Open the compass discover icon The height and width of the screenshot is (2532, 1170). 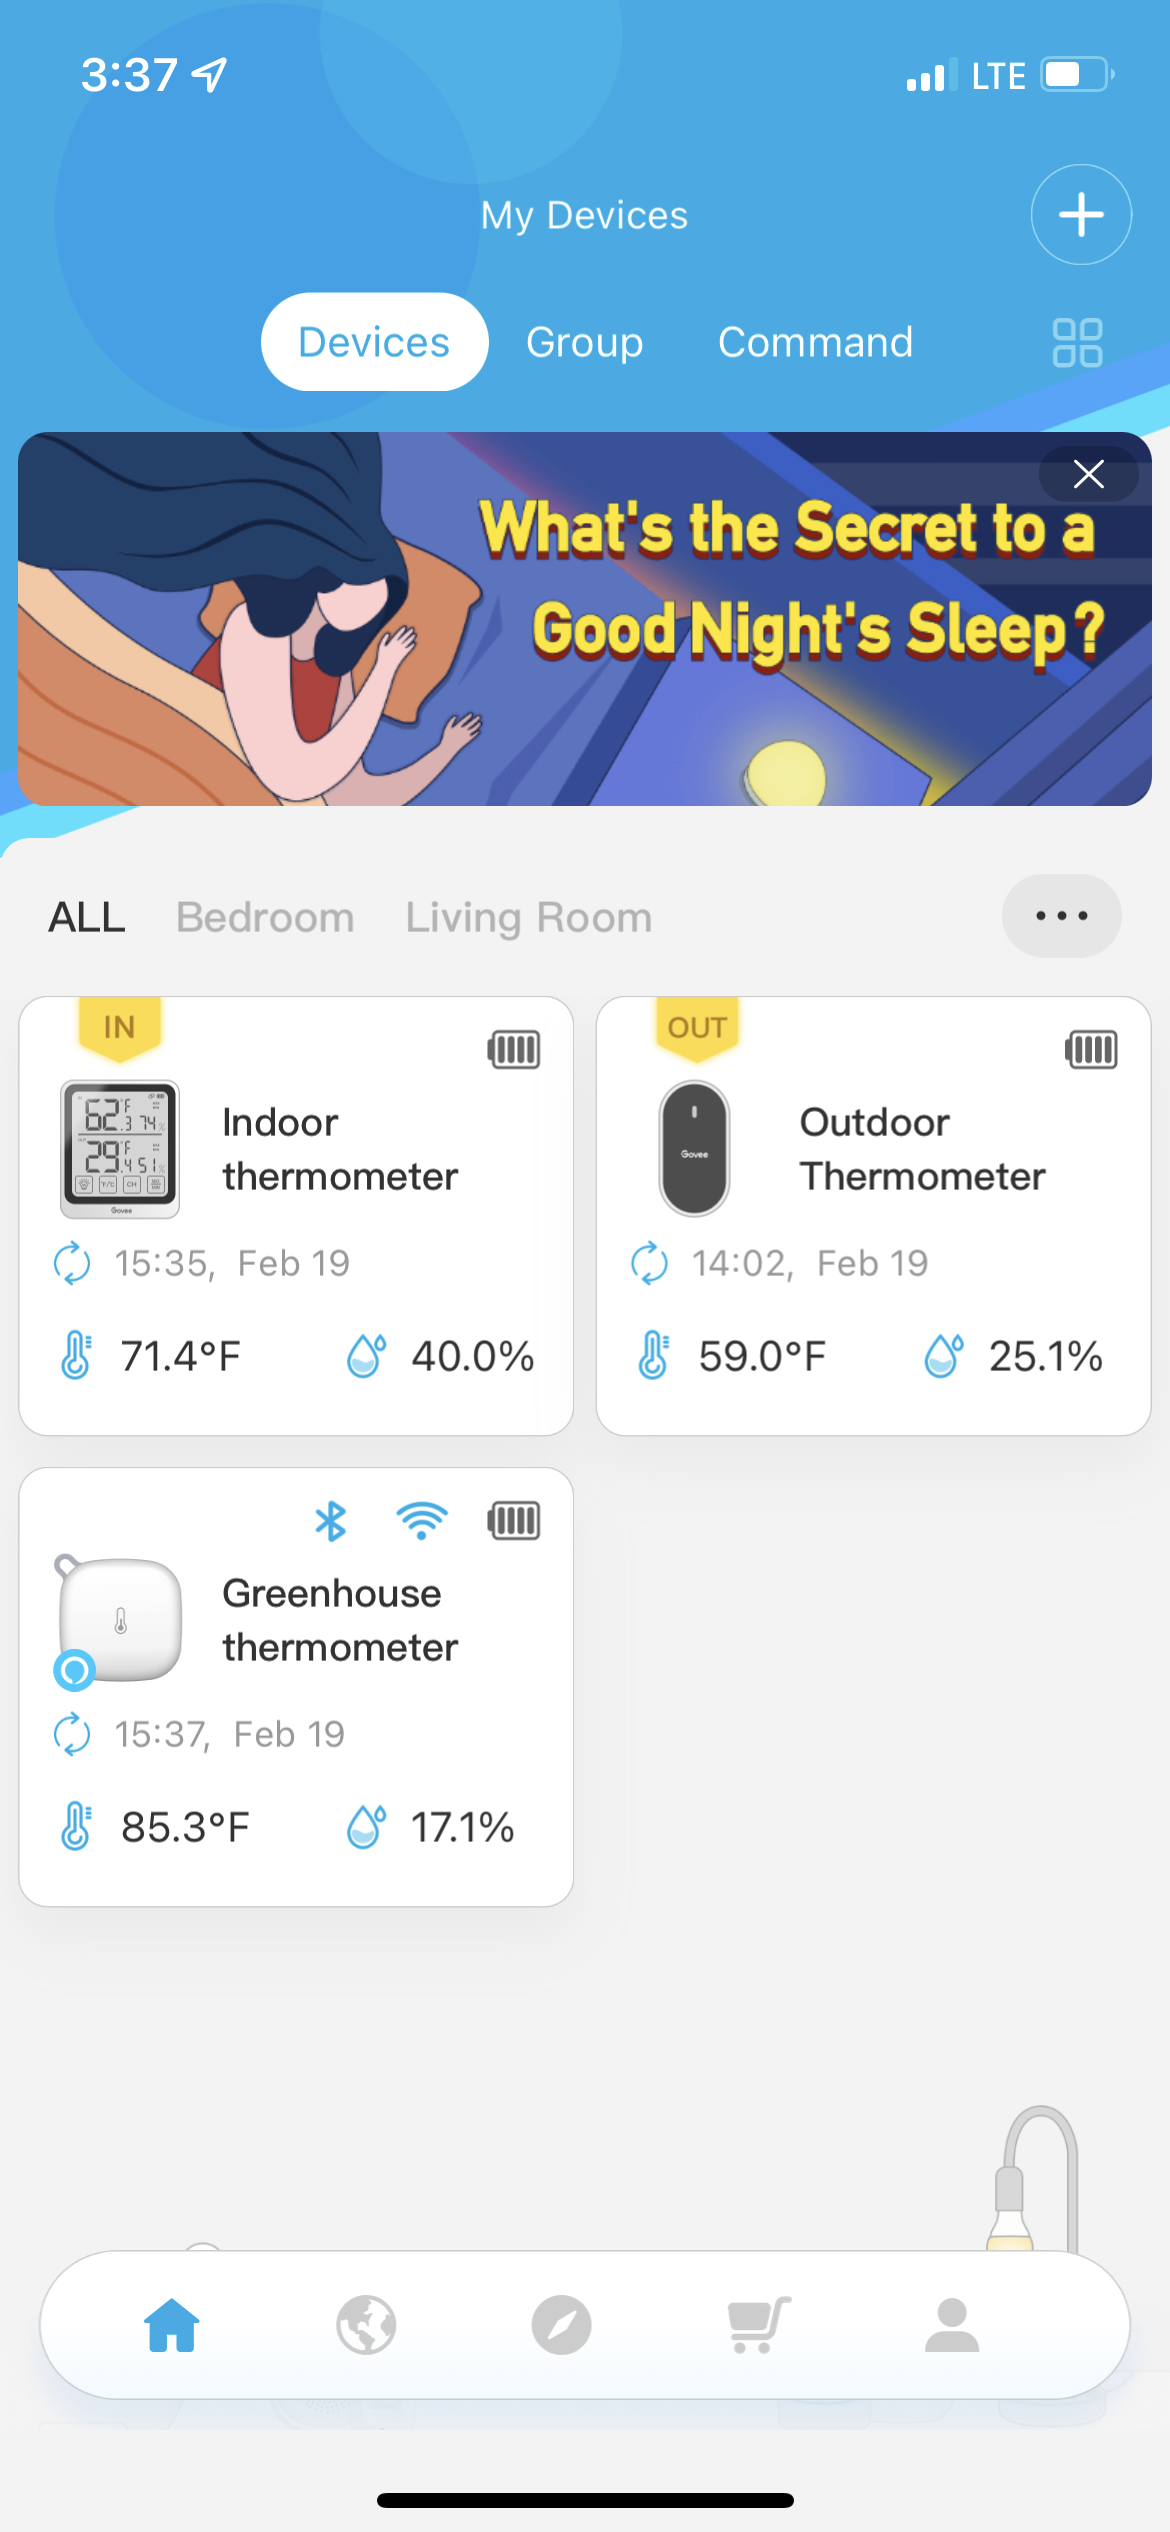(561, 2325)
